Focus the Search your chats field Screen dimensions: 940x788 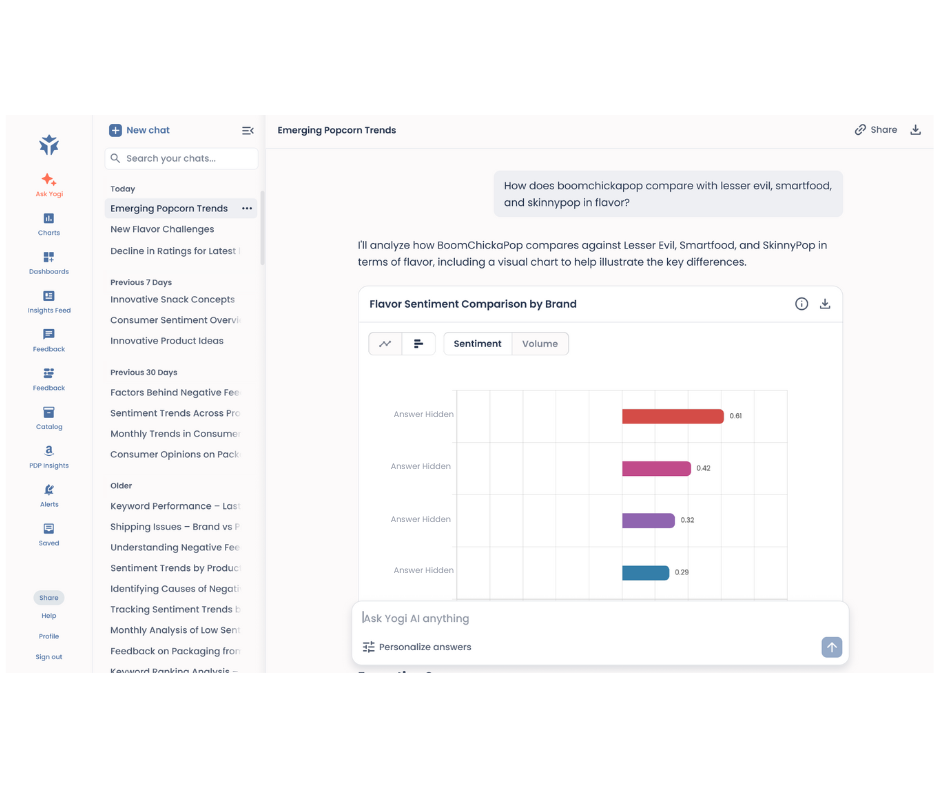181,158
